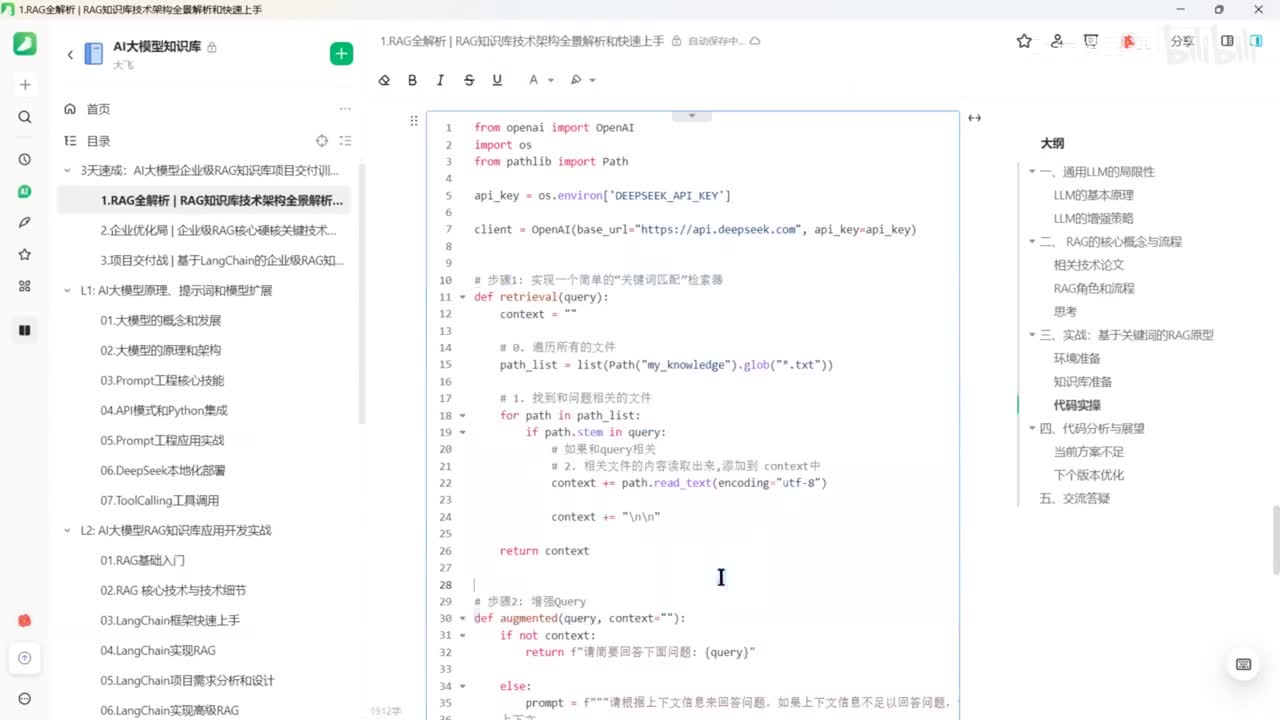Click the bottom-most circle icon in left rail
This screenshot has height=720, width=1280.
click(x=25, y=699)
